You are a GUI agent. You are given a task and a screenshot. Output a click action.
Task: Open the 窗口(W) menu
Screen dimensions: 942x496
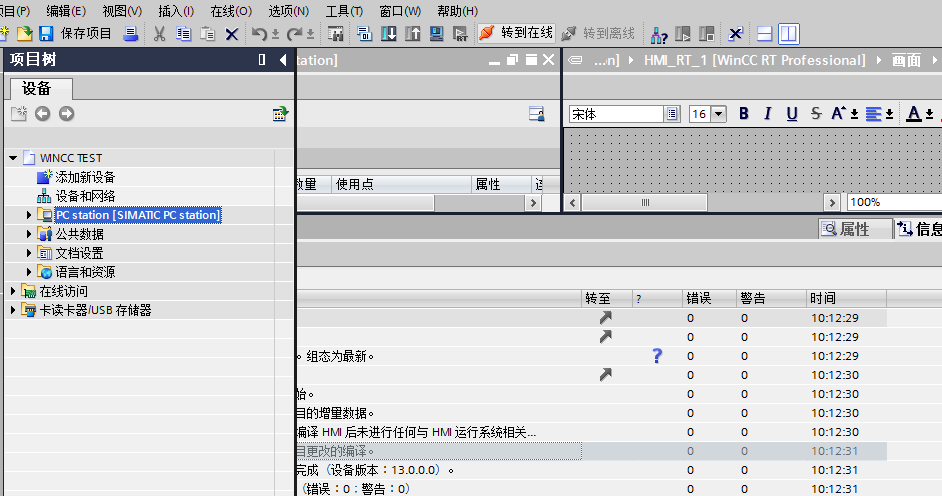400,11
